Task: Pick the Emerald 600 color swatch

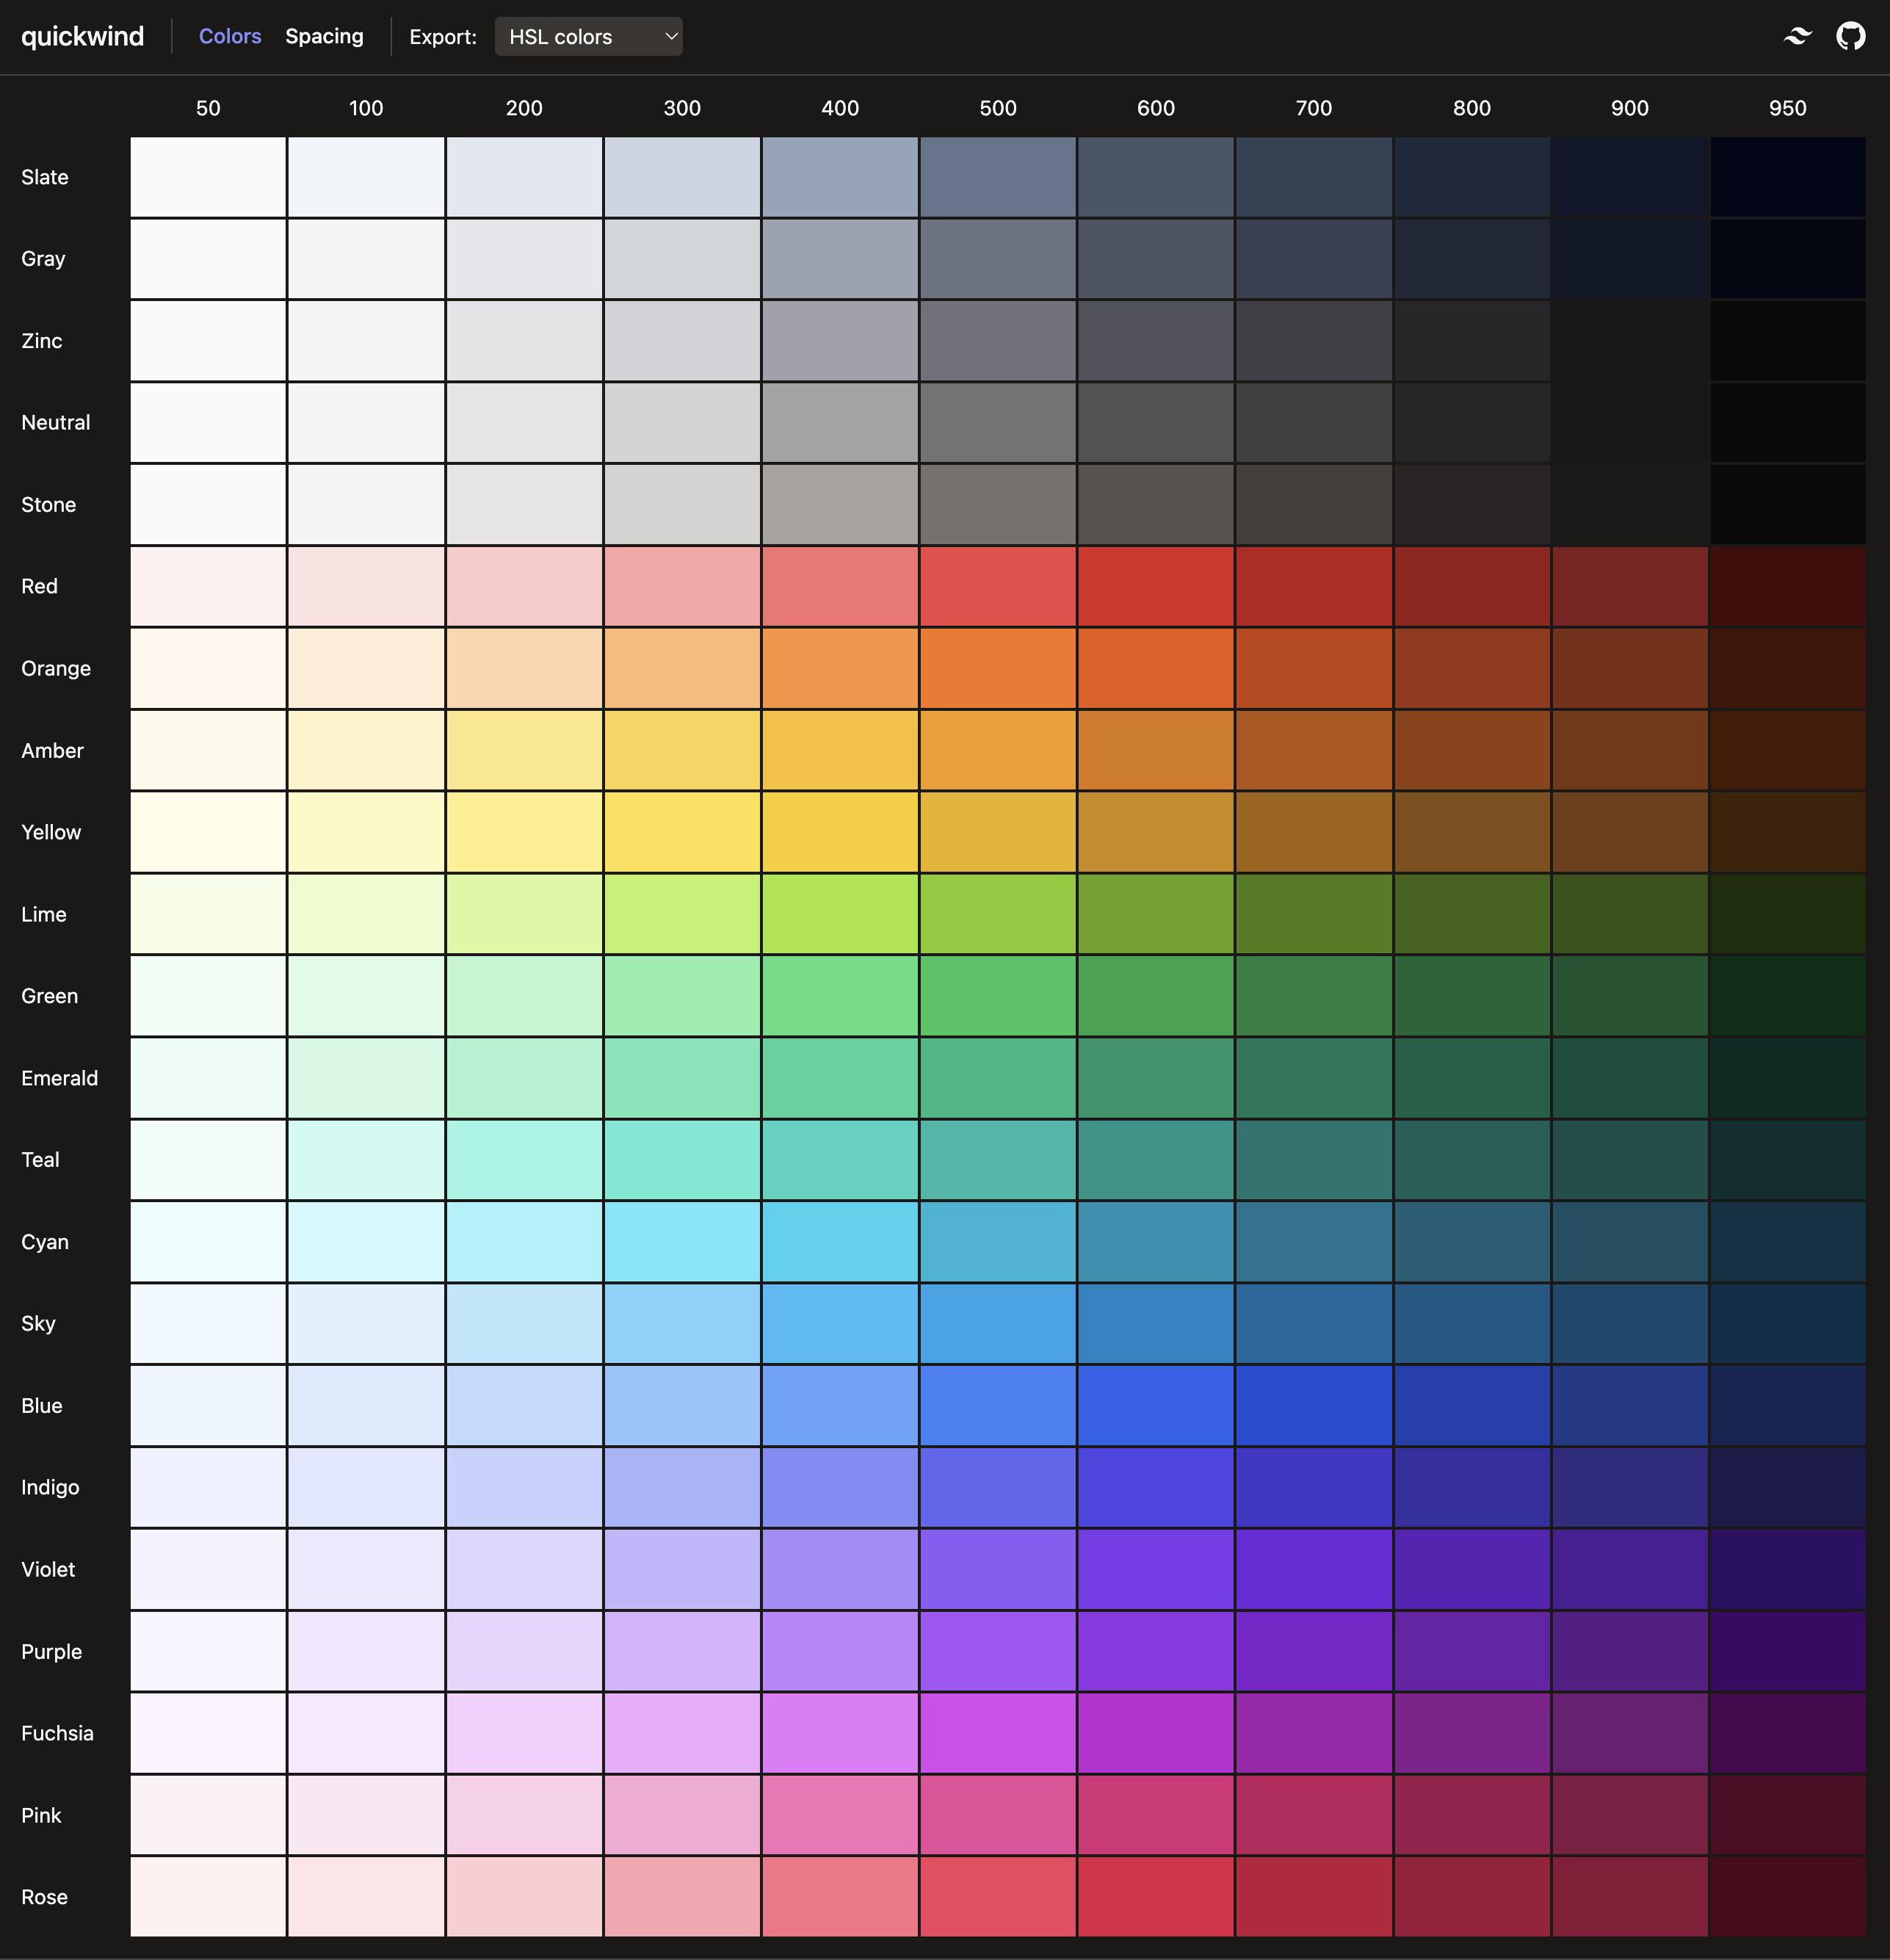Action: [1155, 1077]
